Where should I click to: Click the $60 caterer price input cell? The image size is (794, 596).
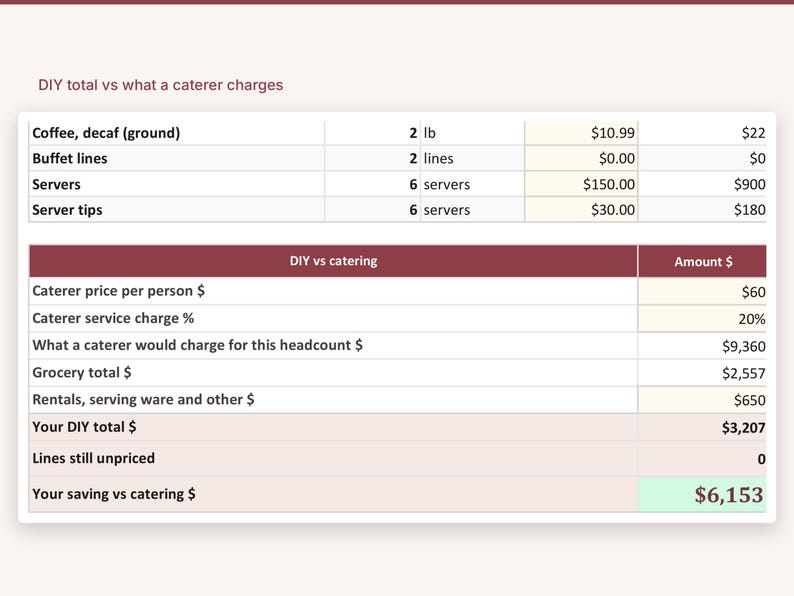702,292
